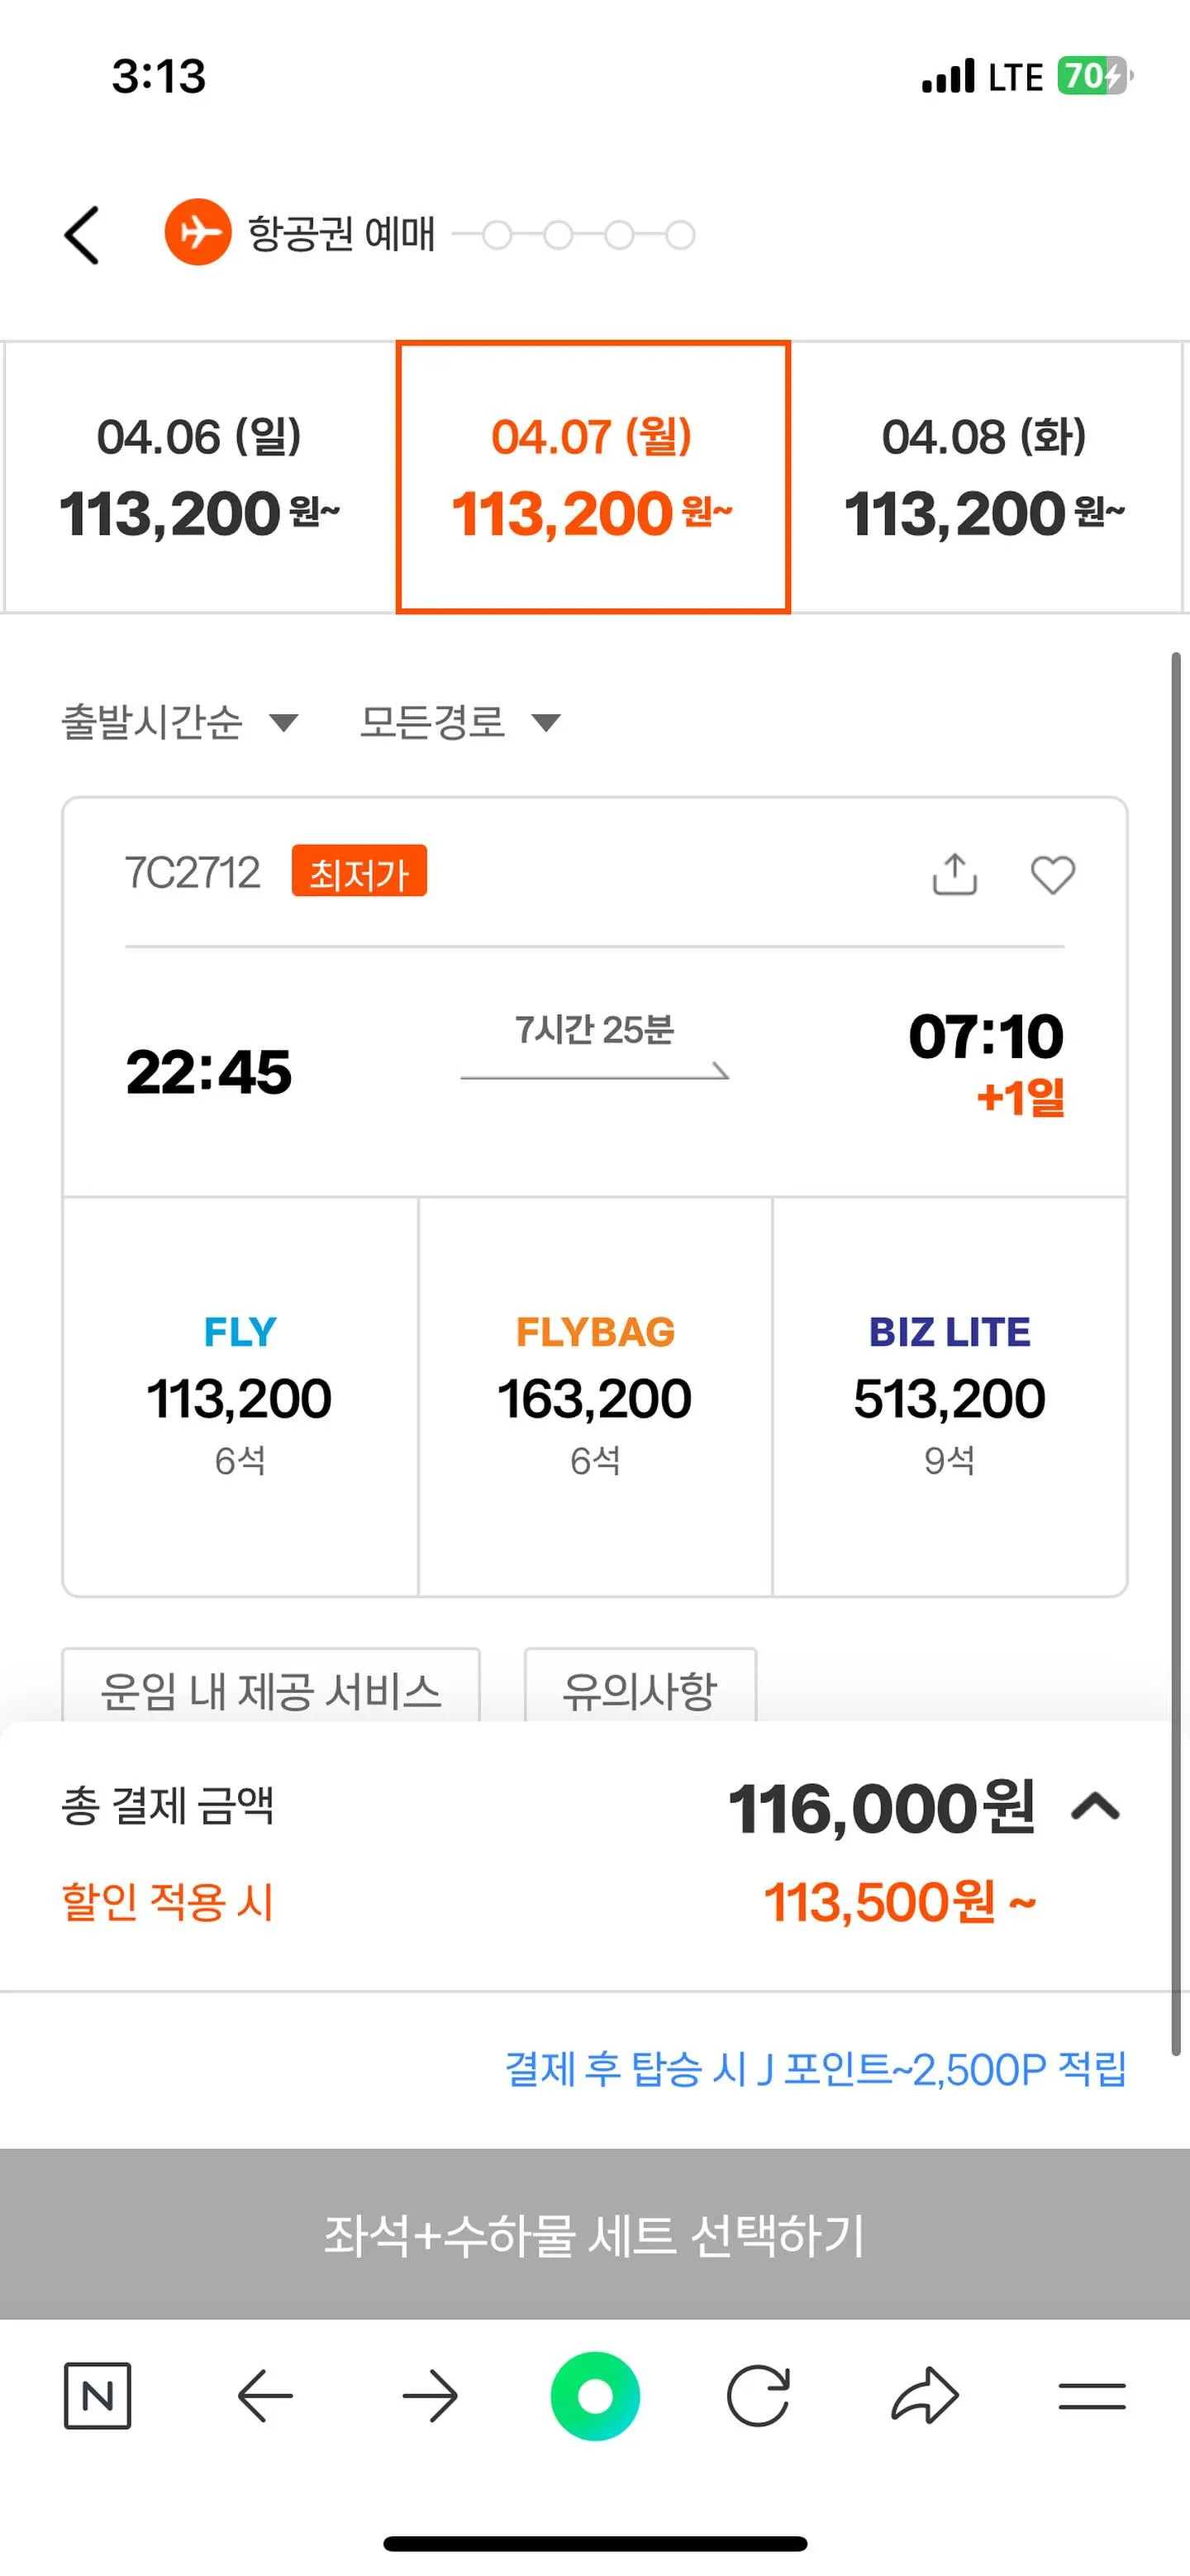Open the J 포인트 적립 link
Screen dimensions: 1190x2576
(x=815, y=2068)
